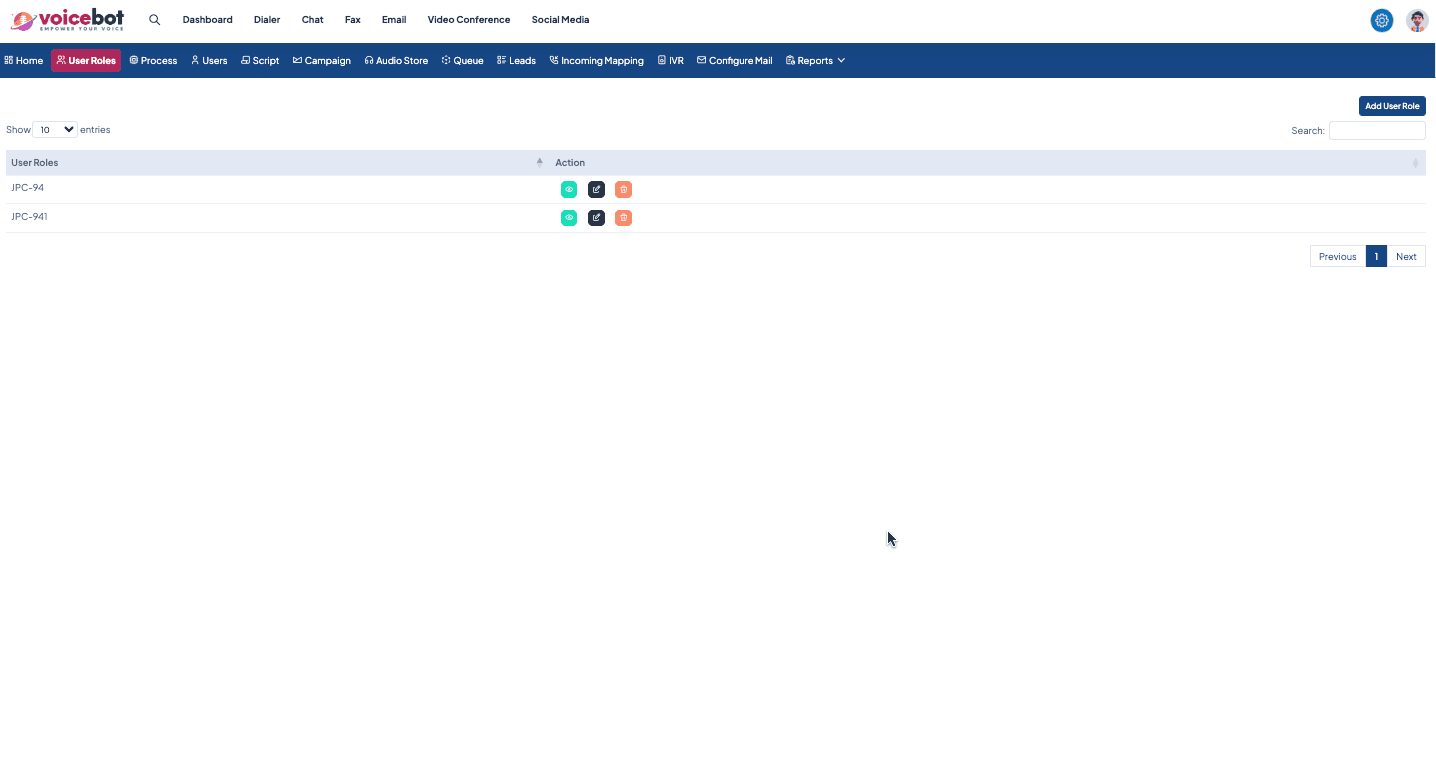The height and width of the screenshot is (778, 1436).
Task: Click the Search input field
Action: (1376, 131)
